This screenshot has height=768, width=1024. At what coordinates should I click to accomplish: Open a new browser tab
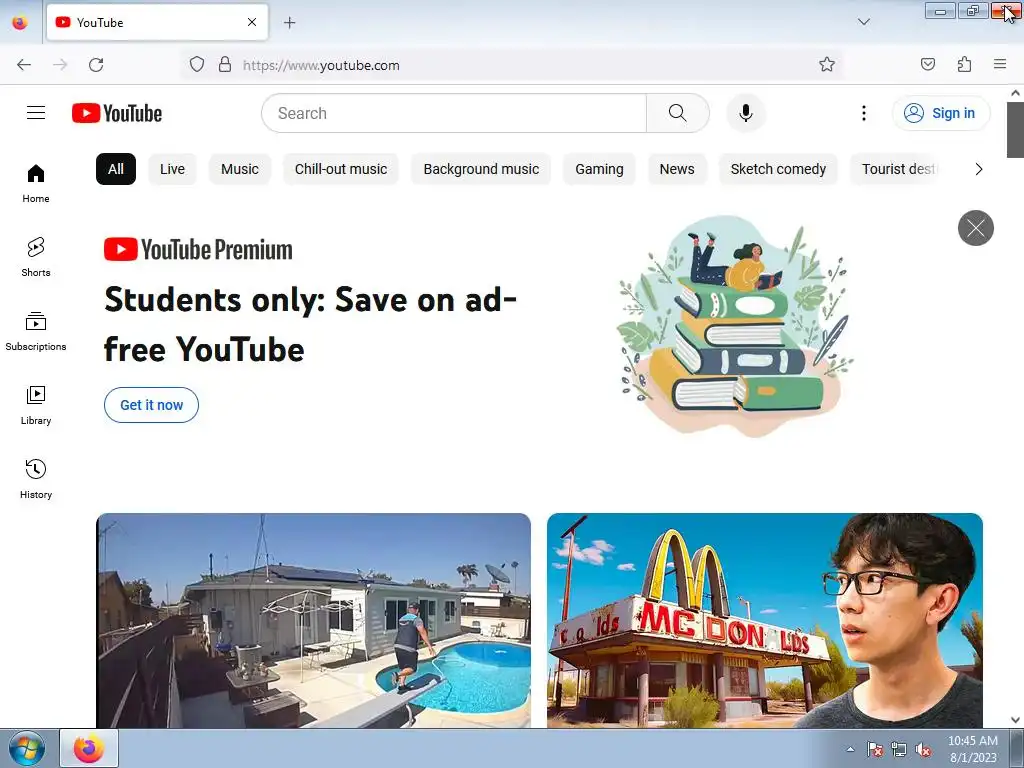[x=289, y=23]
